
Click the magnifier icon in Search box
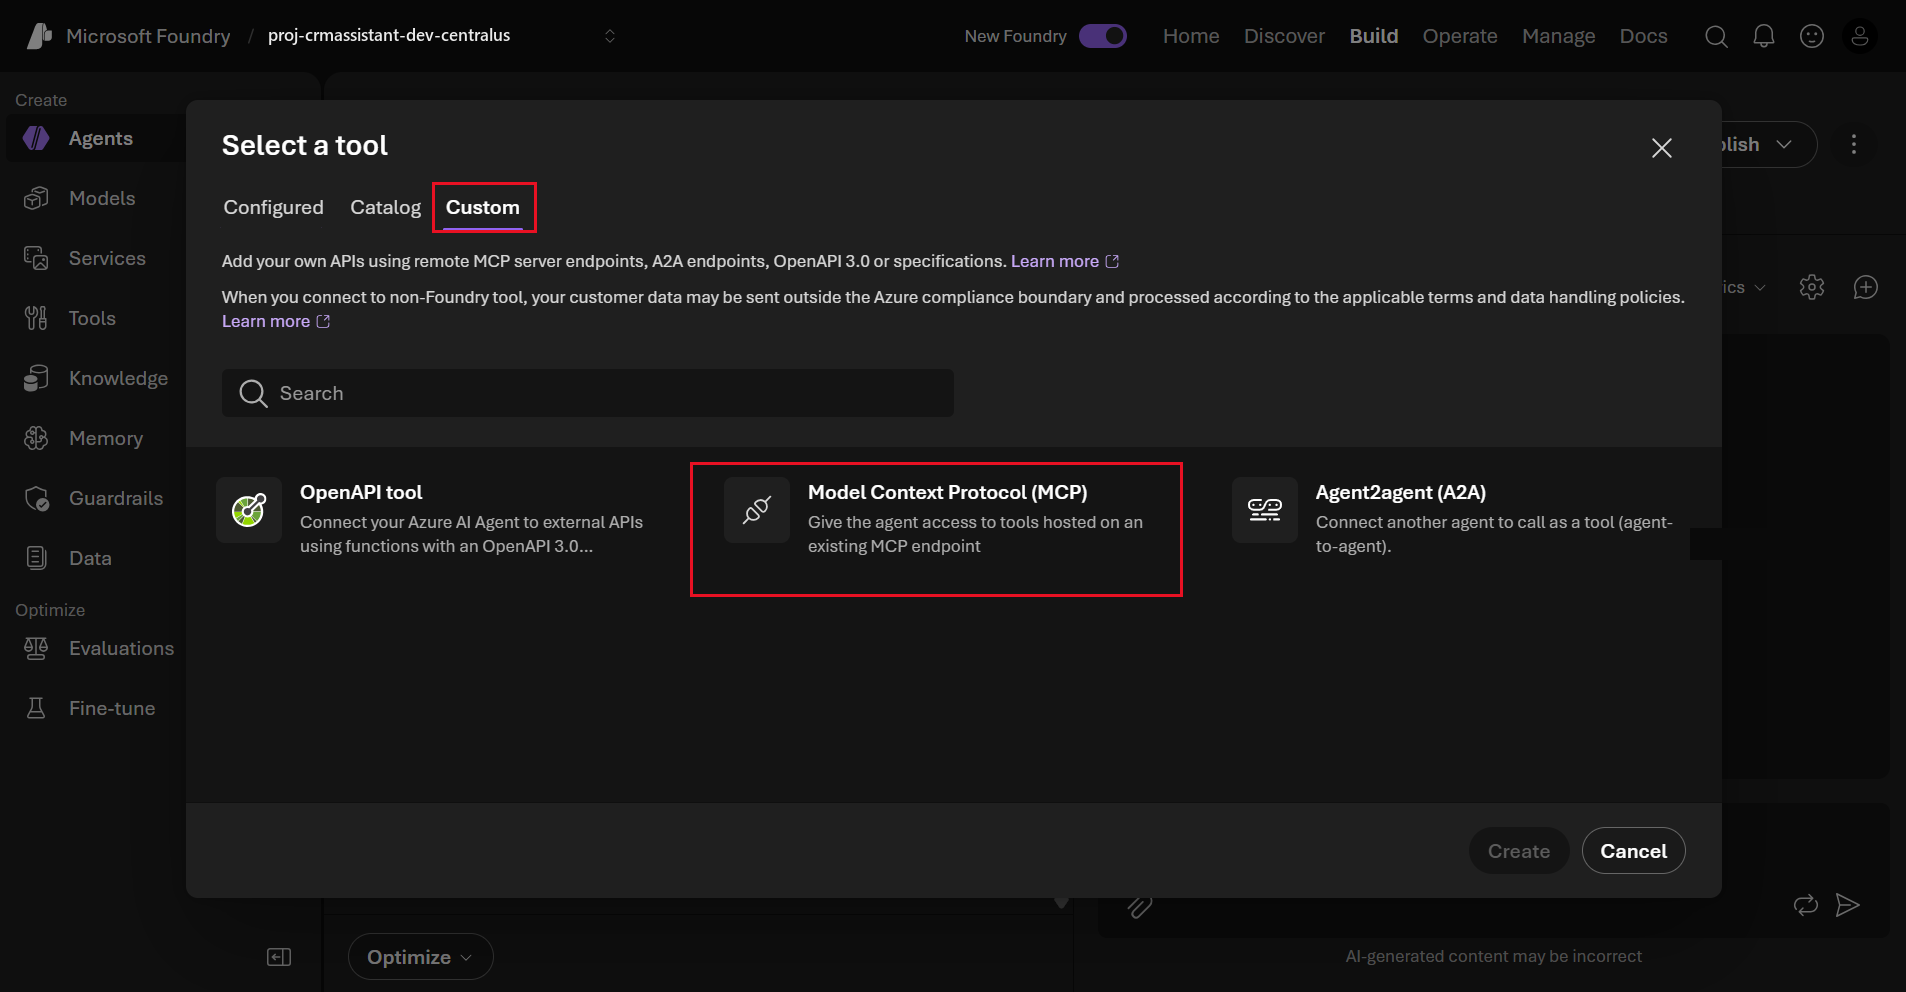(253, 393)
